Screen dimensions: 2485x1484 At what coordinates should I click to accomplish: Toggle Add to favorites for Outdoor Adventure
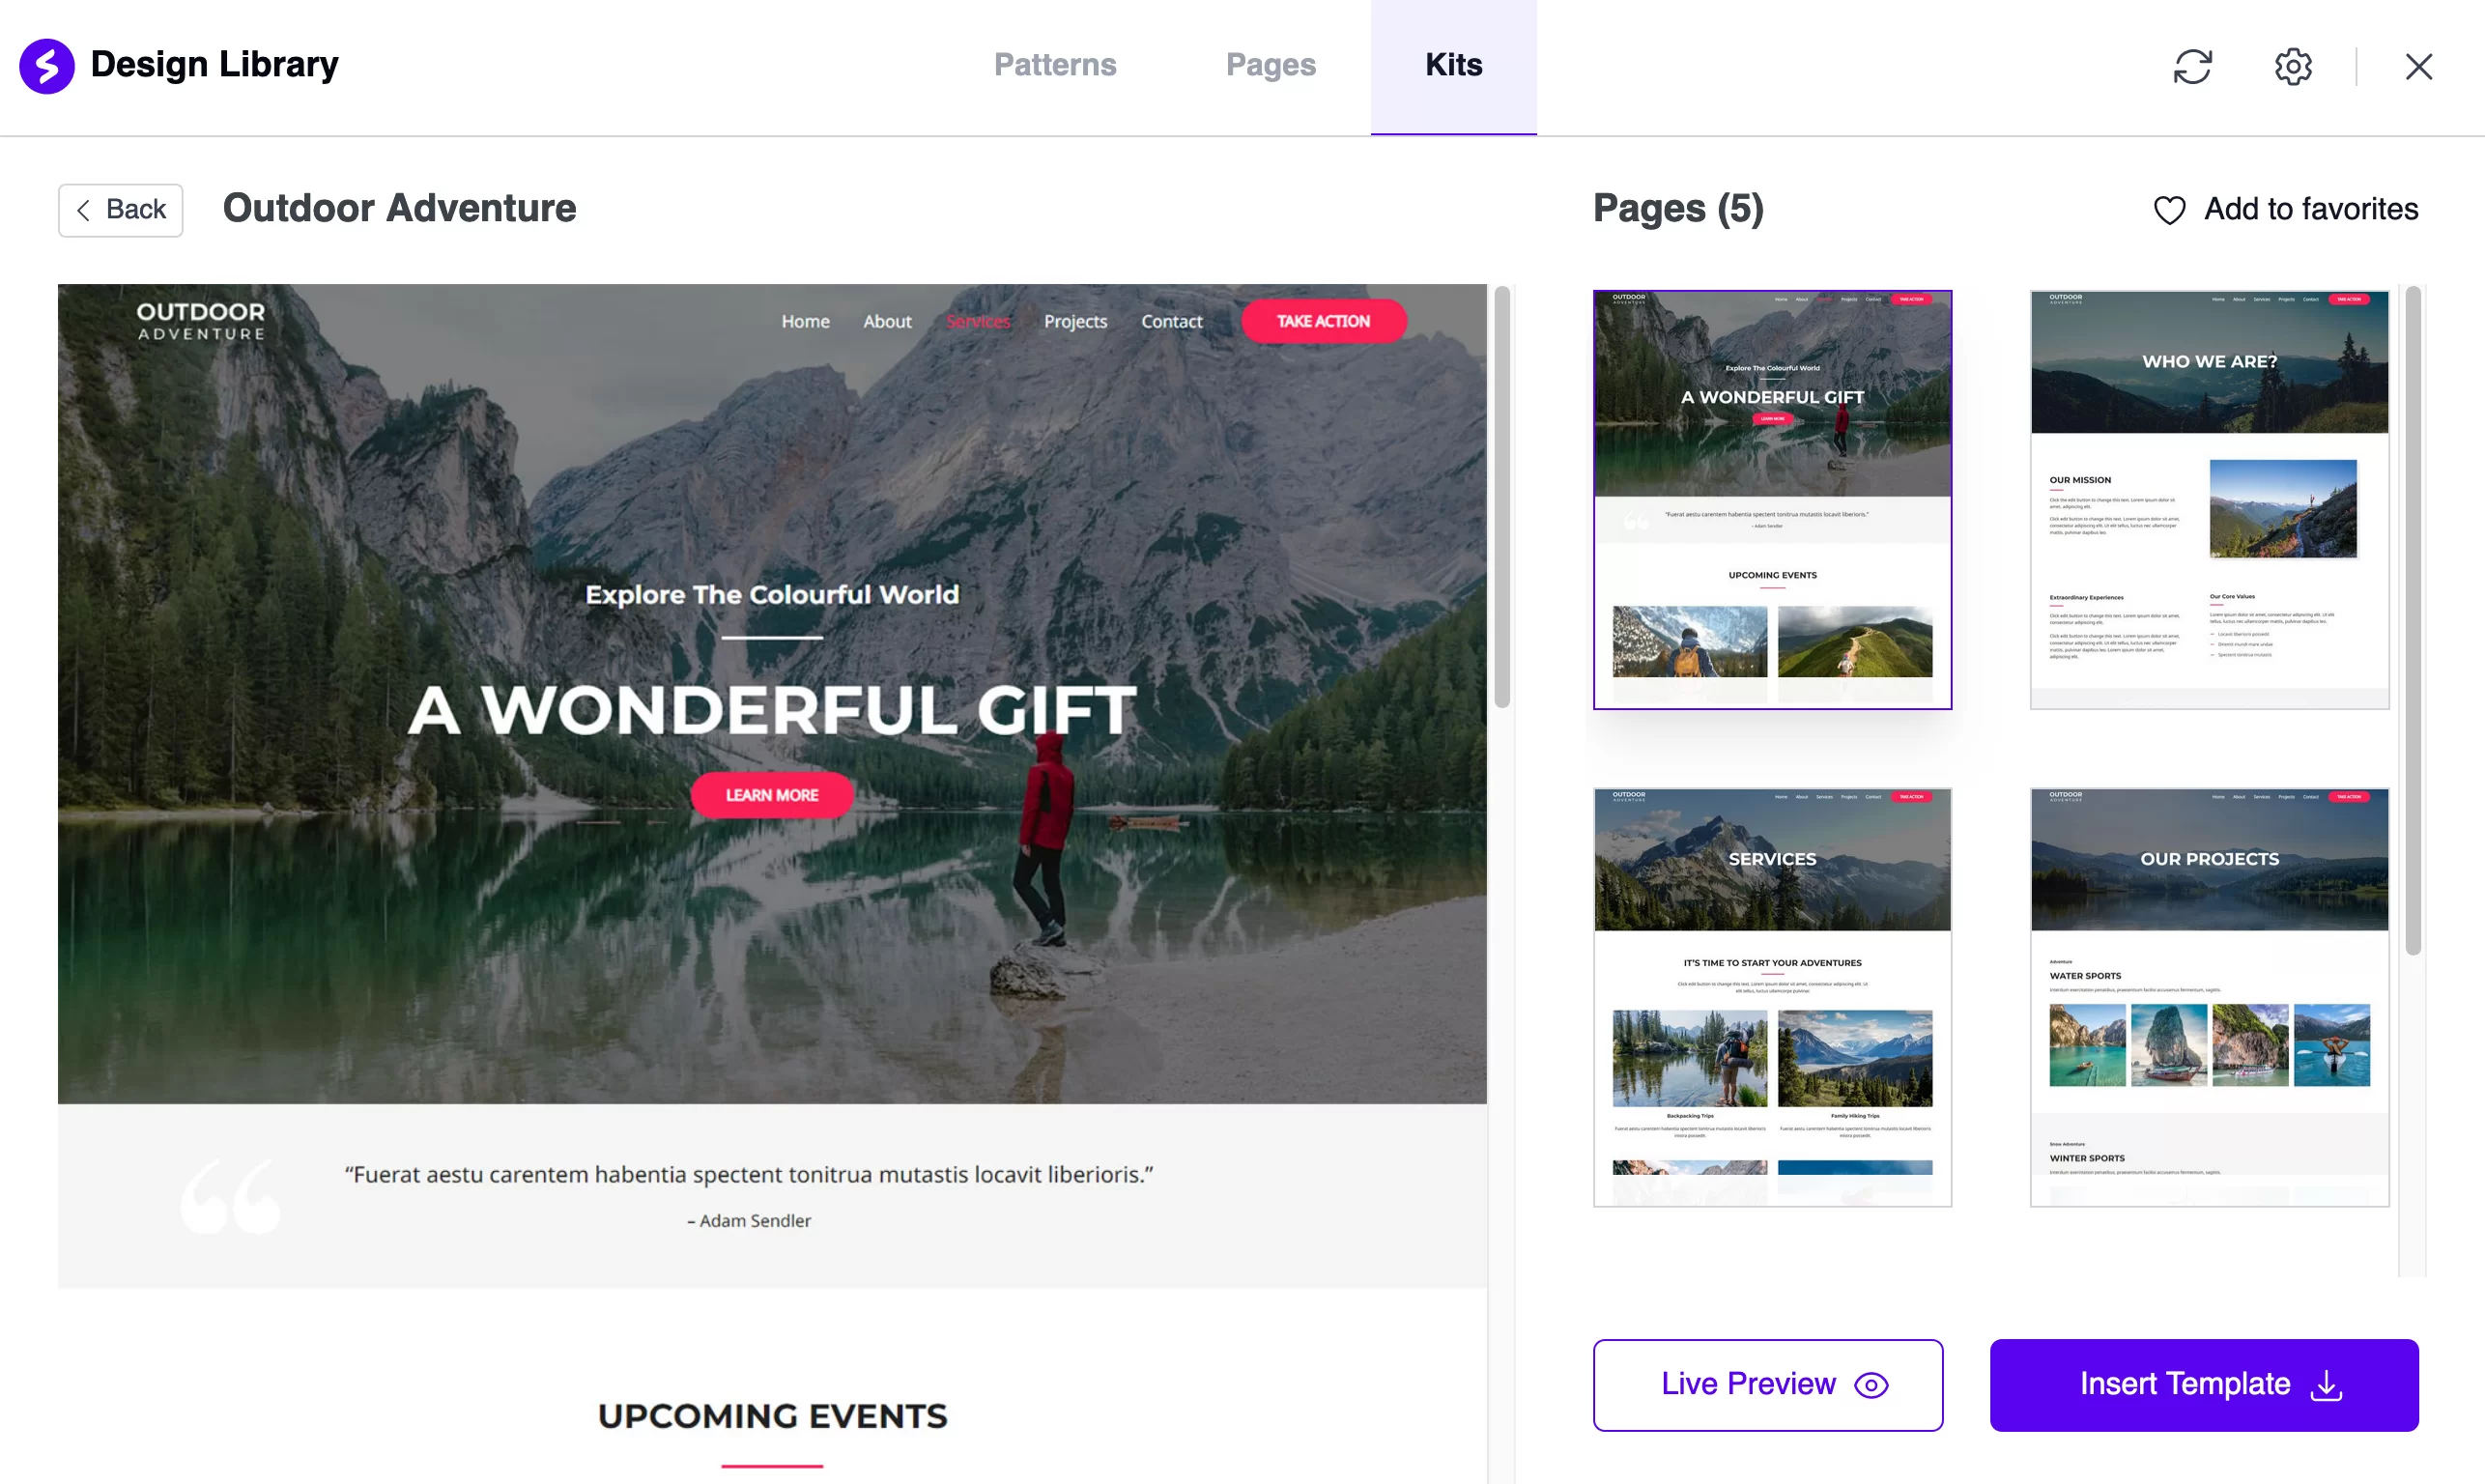click(x=2285, y=209)
